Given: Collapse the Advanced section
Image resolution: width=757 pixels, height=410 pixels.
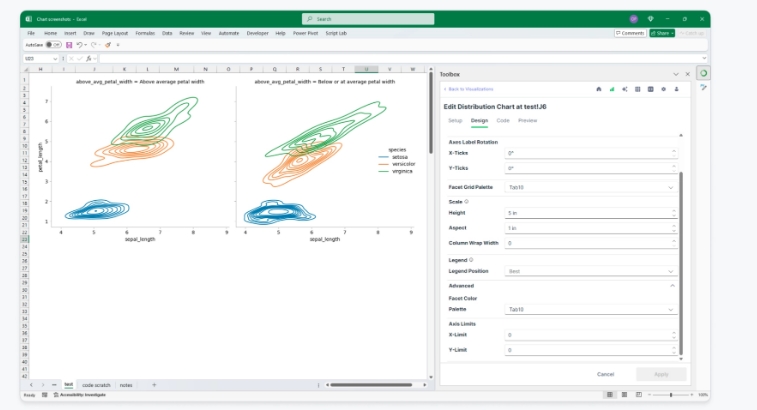Looking at the screenshot, I should click(671, 285).
